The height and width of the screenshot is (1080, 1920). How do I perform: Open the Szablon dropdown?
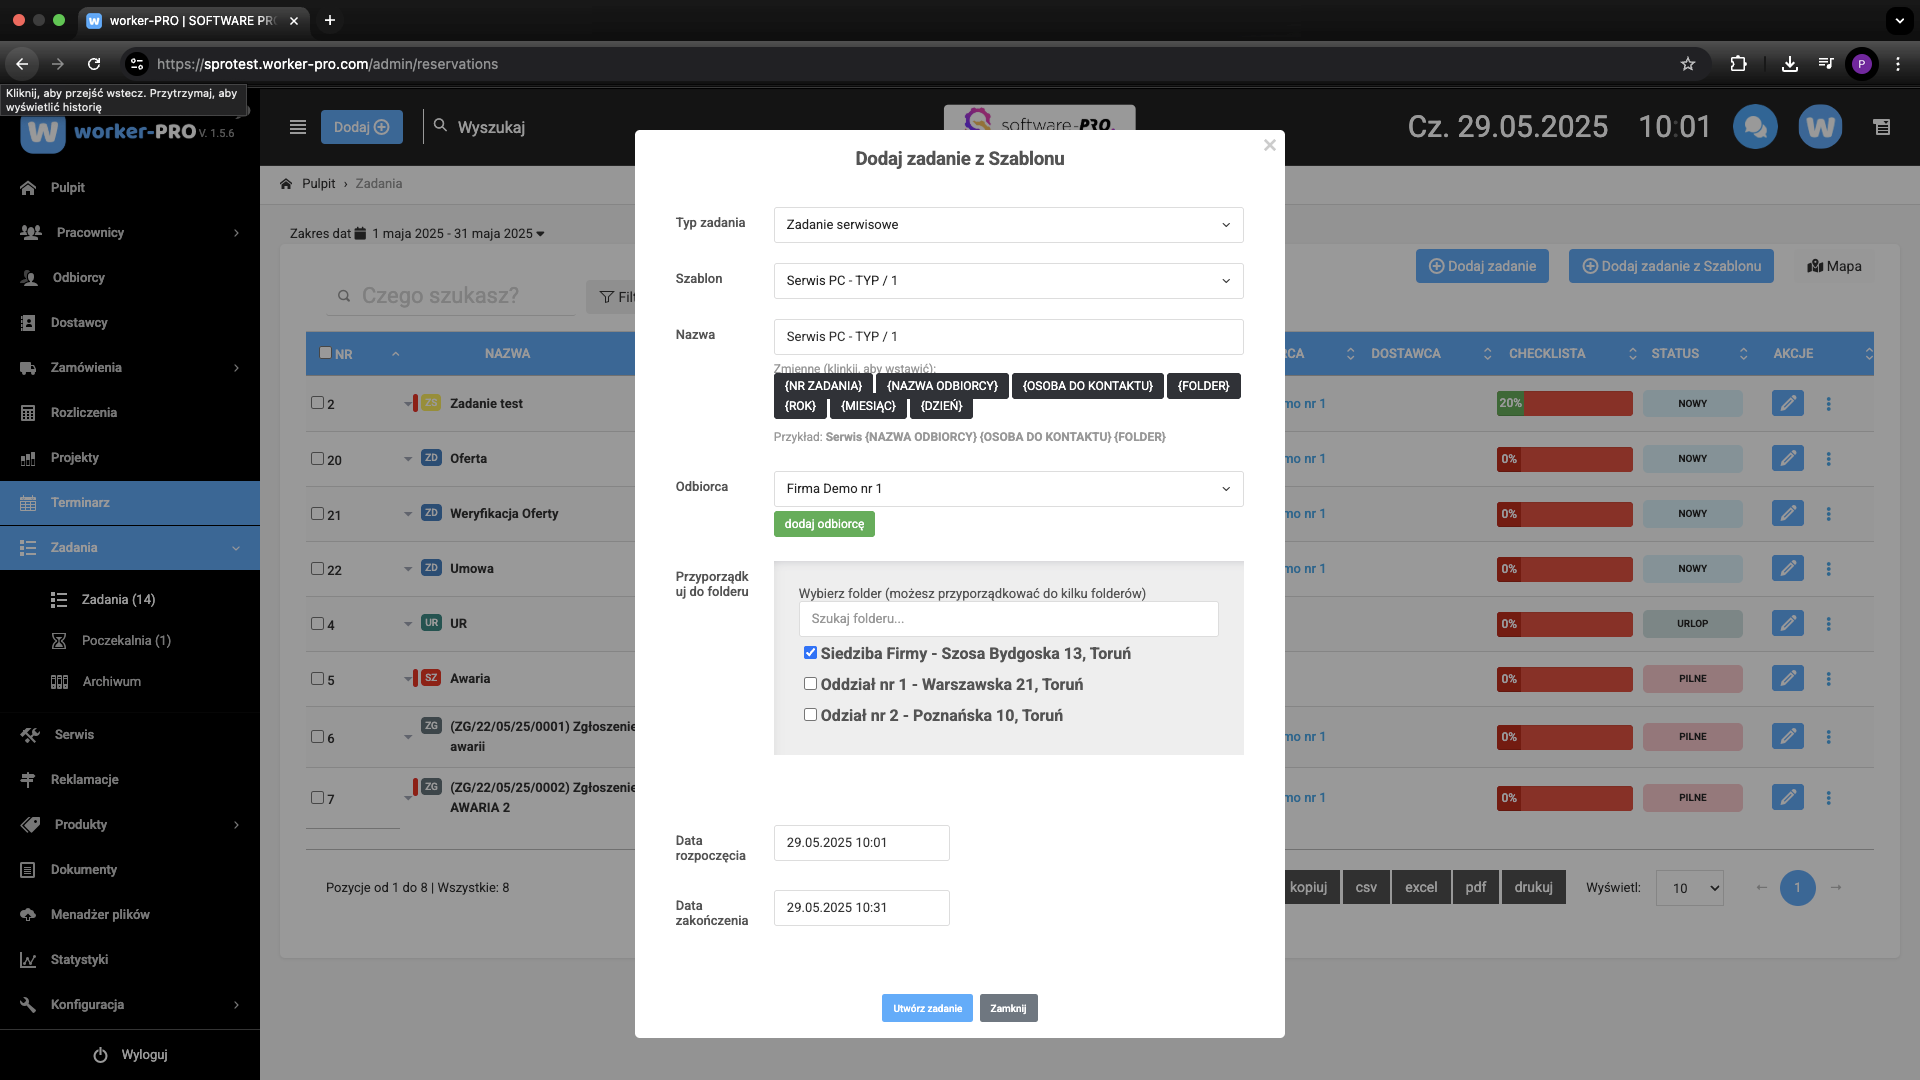(1008, 281)
